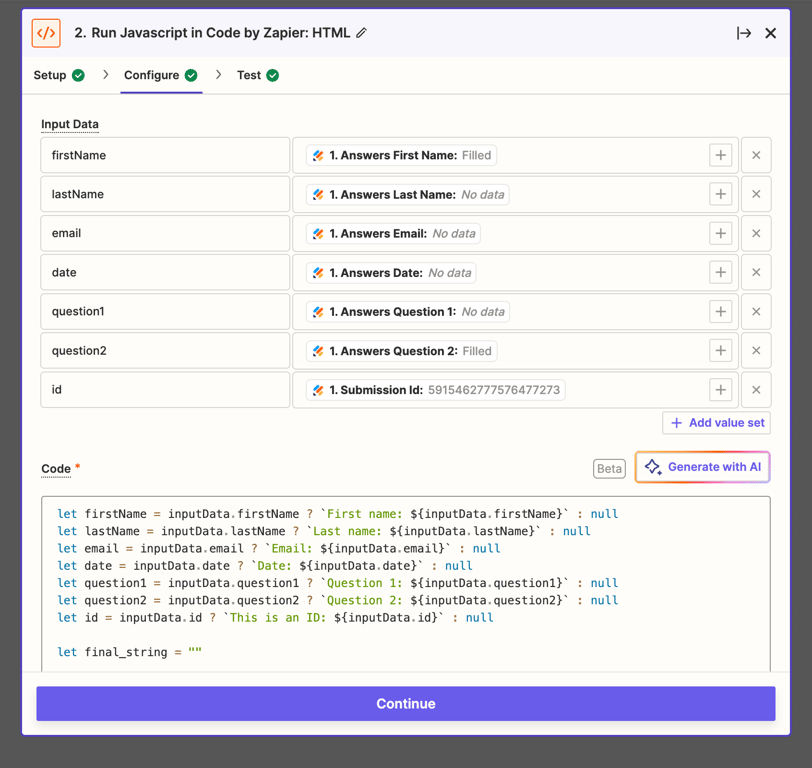This screenshot has height=768, width=812.
Task: Select the Answers First Name pill
Action: pos(401,155)
